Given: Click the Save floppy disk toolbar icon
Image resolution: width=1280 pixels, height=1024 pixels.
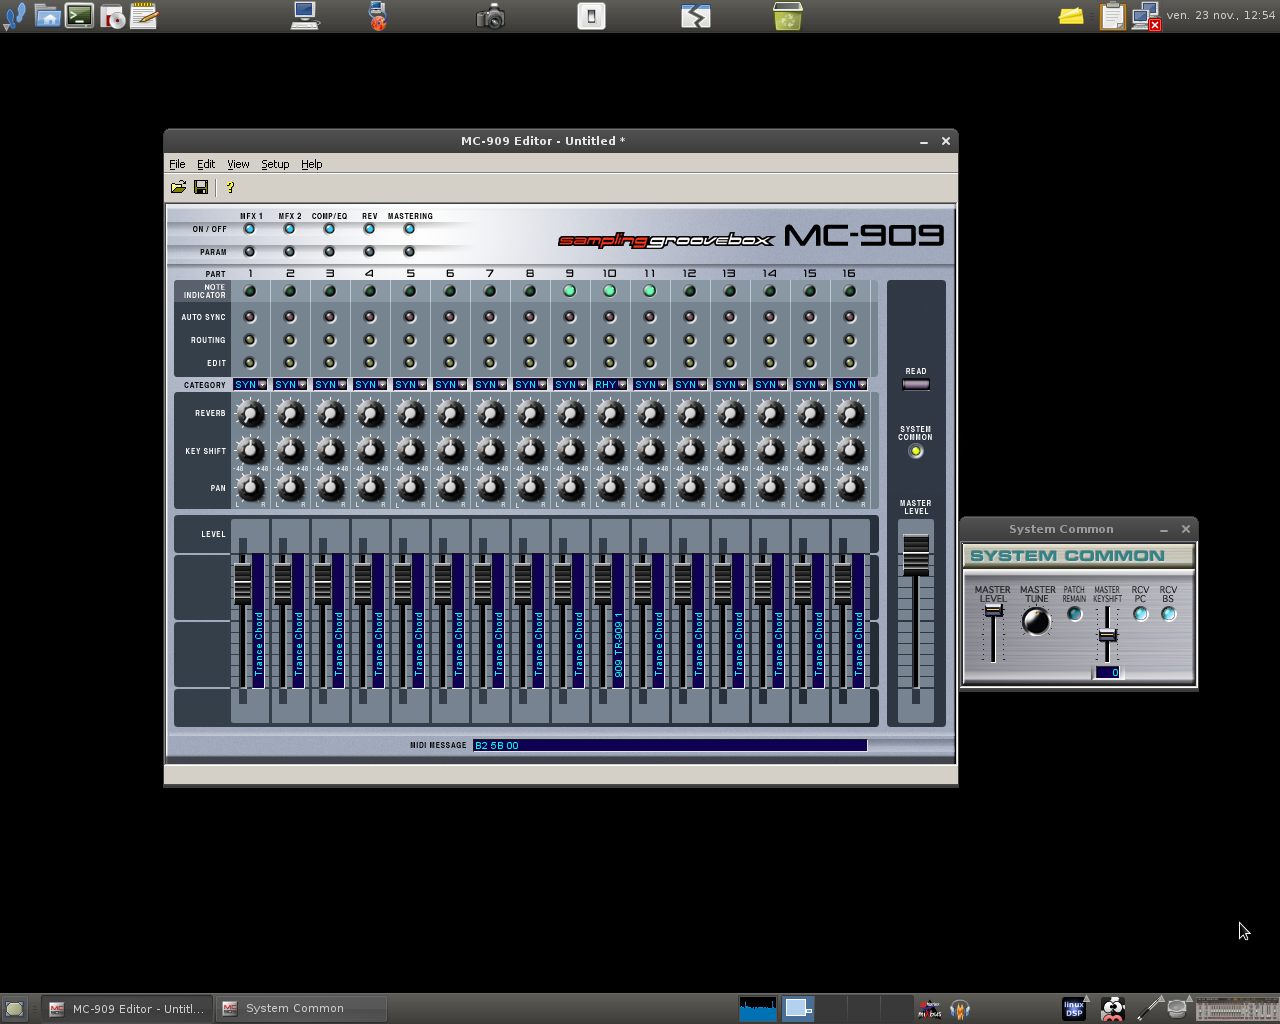Looking at the screenshot, I should [201, 187].
